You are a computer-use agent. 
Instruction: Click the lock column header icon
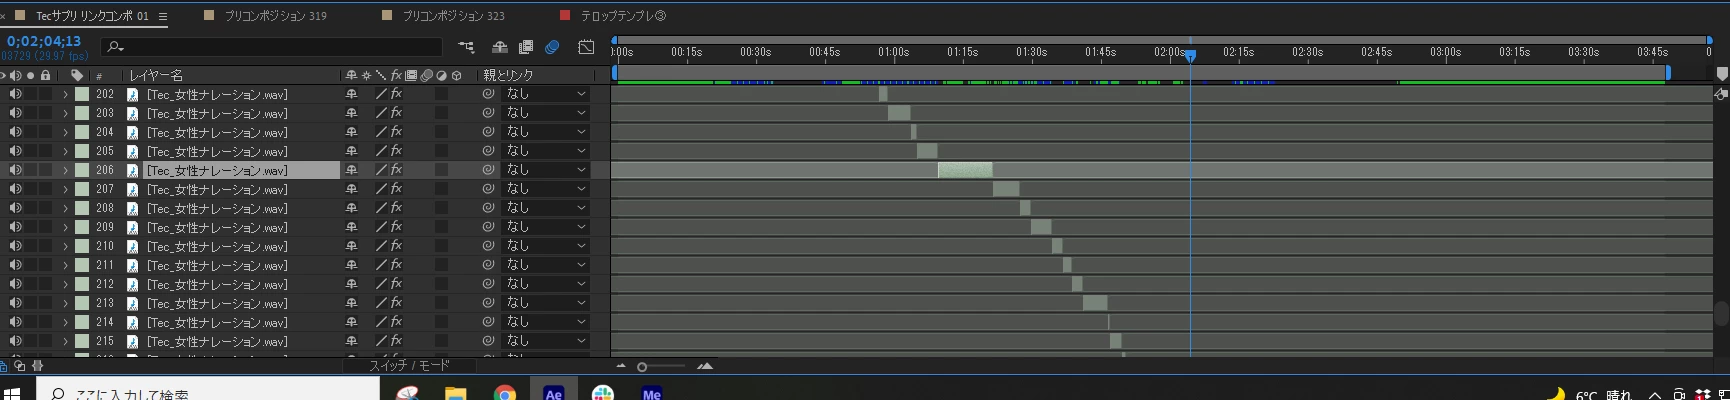click(45, 75)
